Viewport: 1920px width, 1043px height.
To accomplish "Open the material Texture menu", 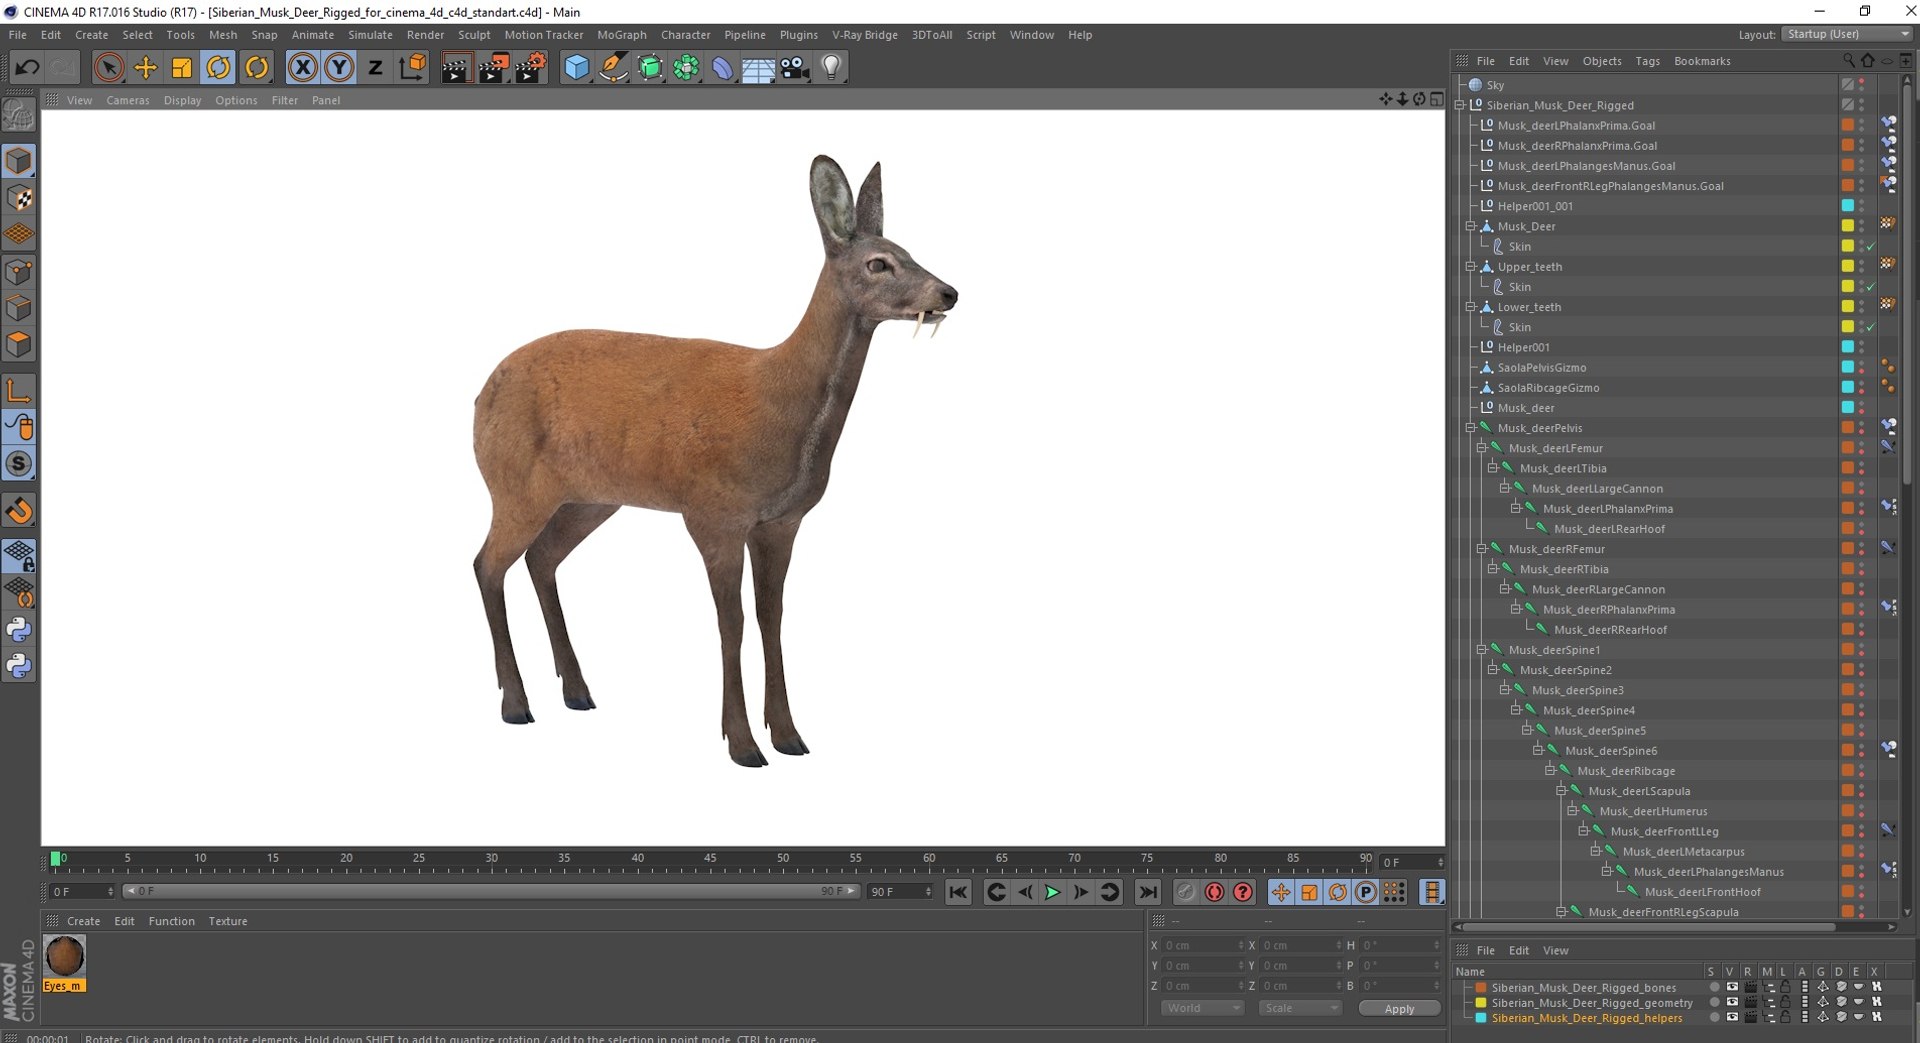I will 228,921.
